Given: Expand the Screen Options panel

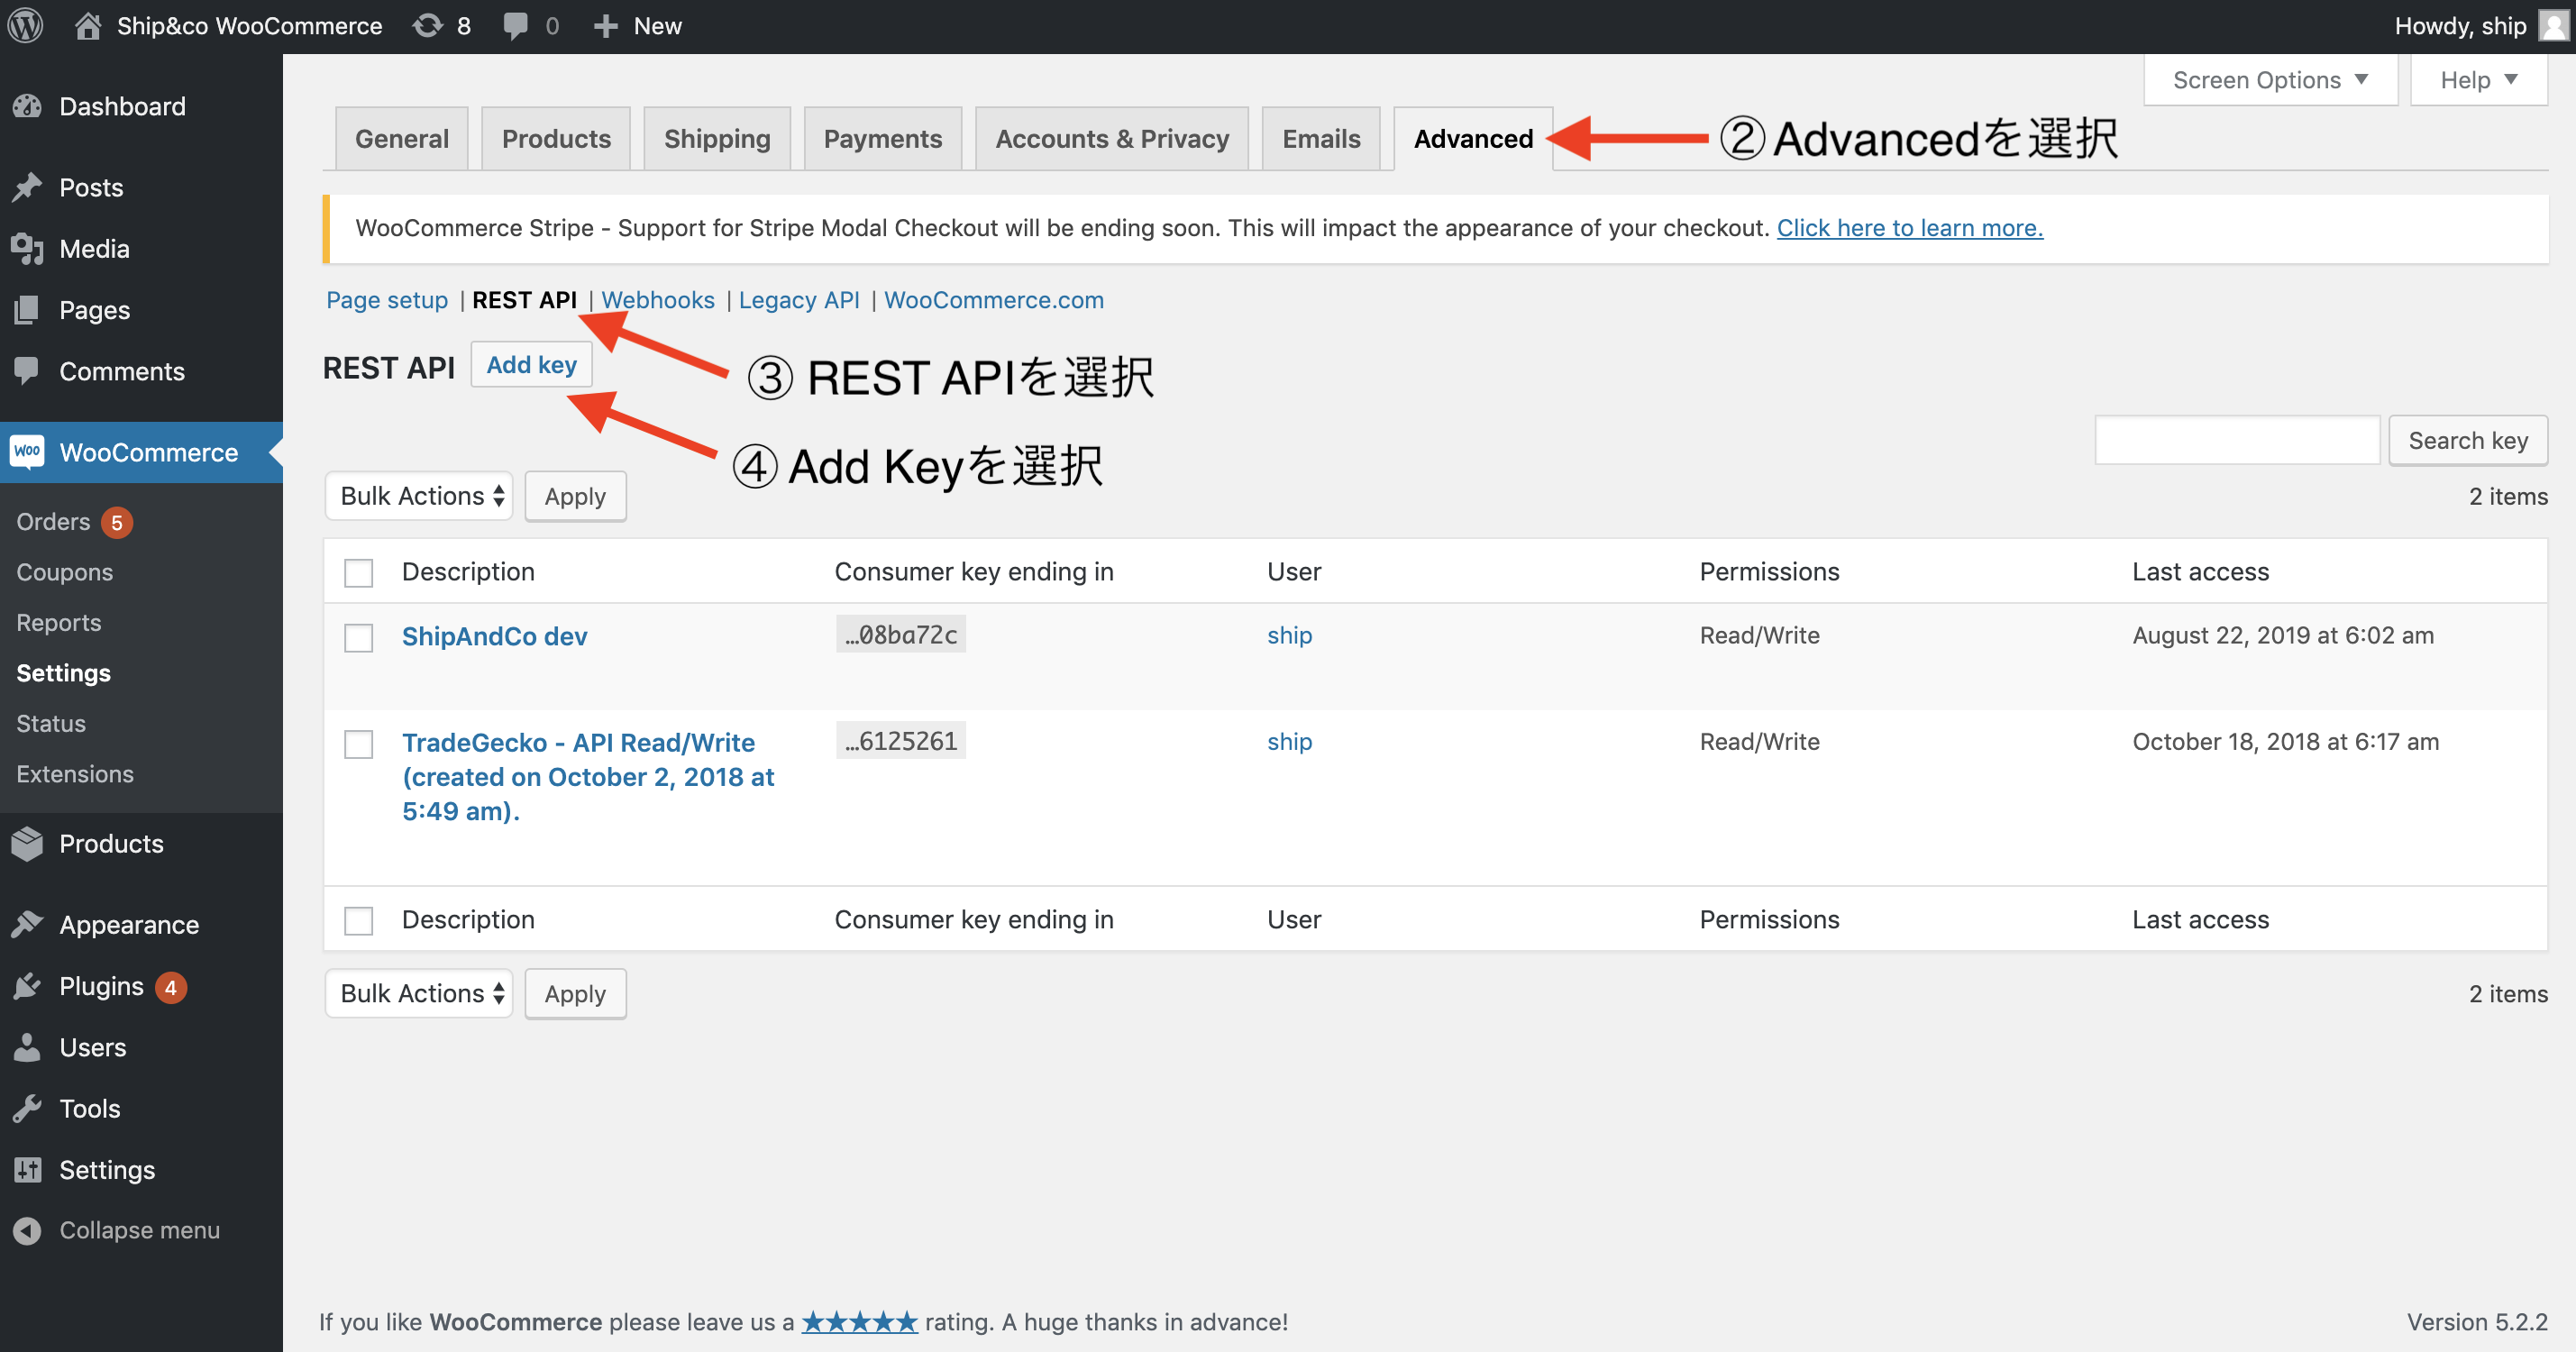Looking at the screenshot, I should (2270, 80).
